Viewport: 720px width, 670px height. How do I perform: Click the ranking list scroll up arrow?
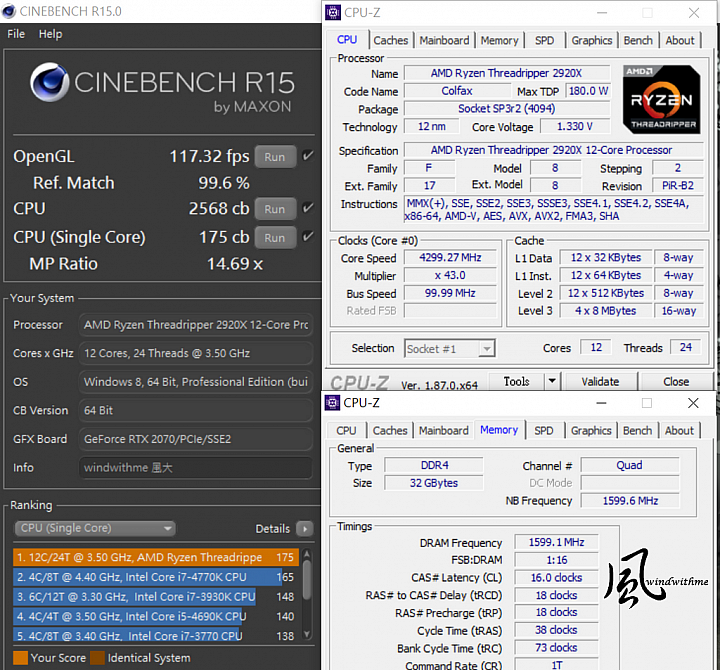tap(307, 554)
